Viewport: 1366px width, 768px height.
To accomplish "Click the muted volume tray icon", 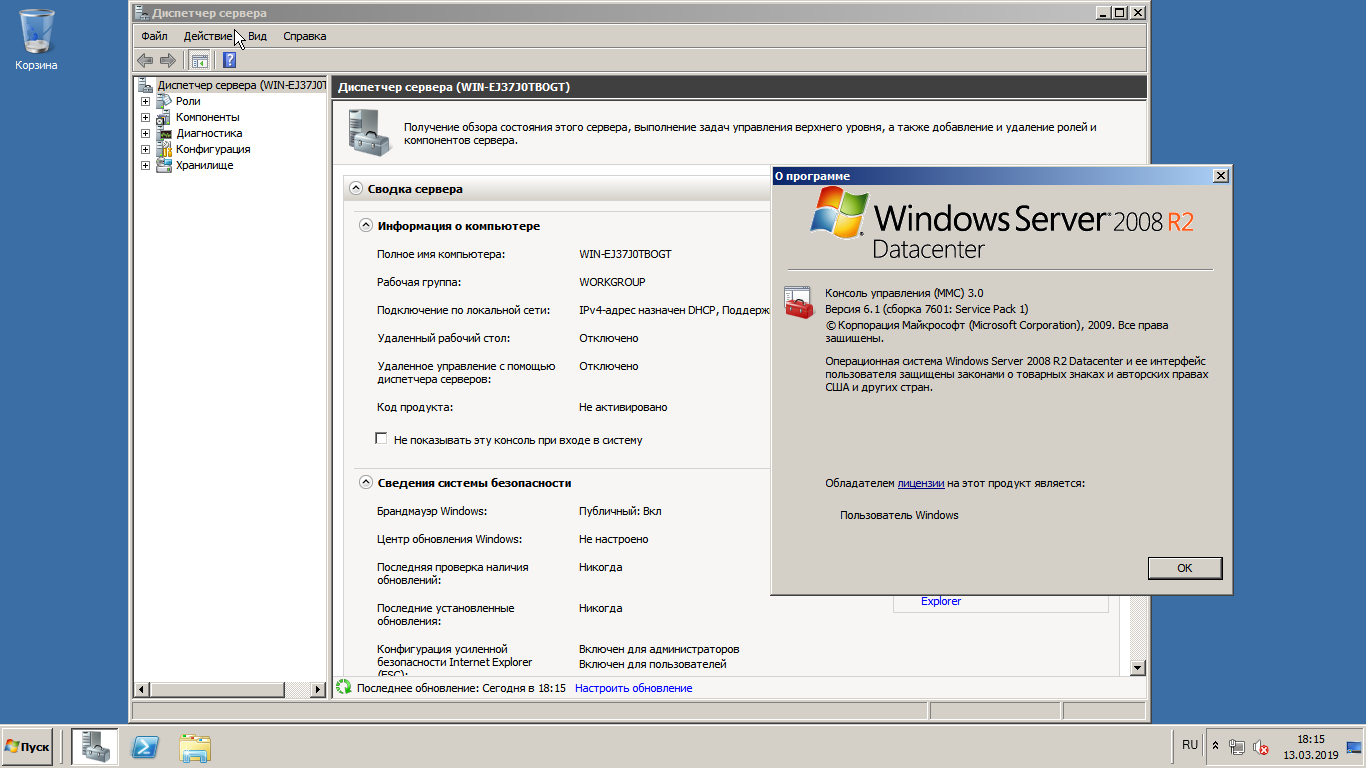I will (x=1261, y=746).
